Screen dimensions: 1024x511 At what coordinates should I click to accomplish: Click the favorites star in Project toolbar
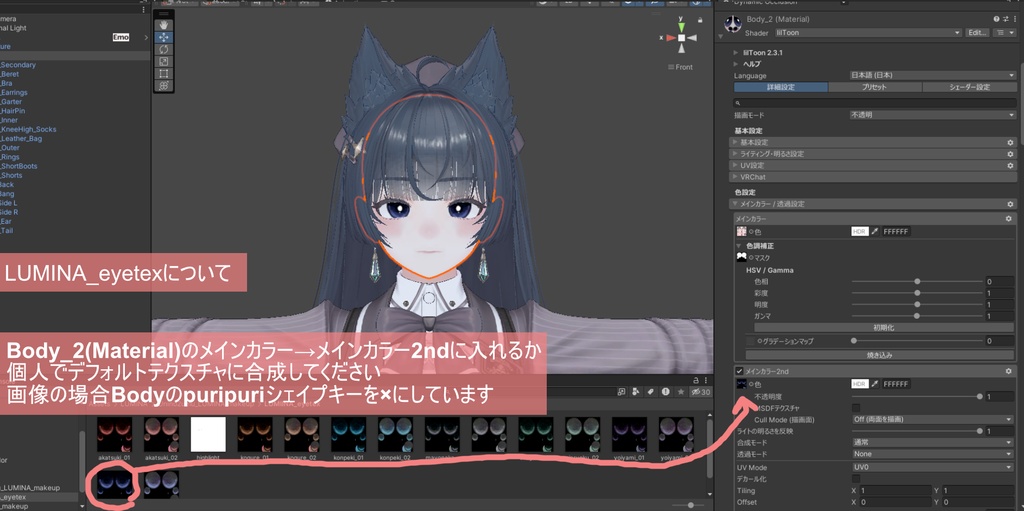(x=681, y=391)
